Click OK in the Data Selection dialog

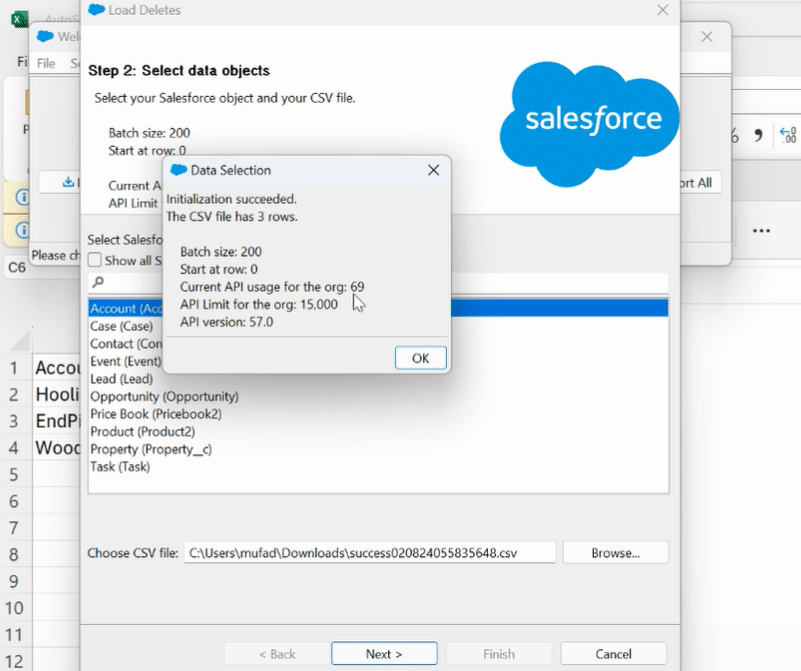click(x=420, y=358)
